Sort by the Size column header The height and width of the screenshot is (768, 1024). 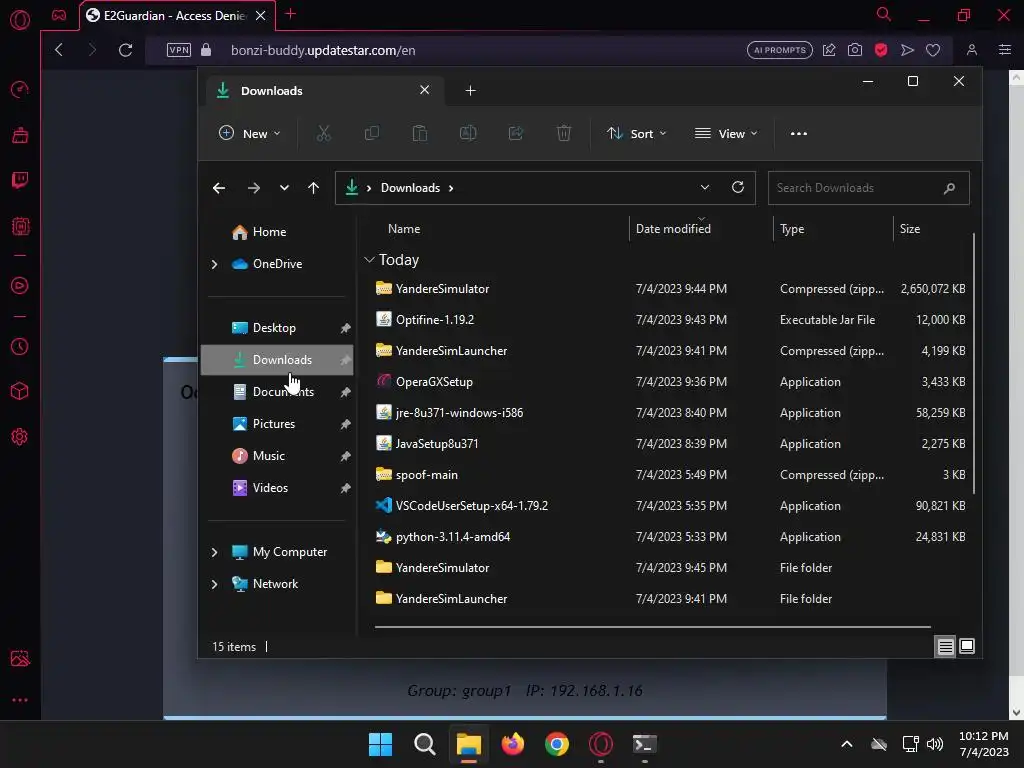pyautogui.click(x=910, y=229)
